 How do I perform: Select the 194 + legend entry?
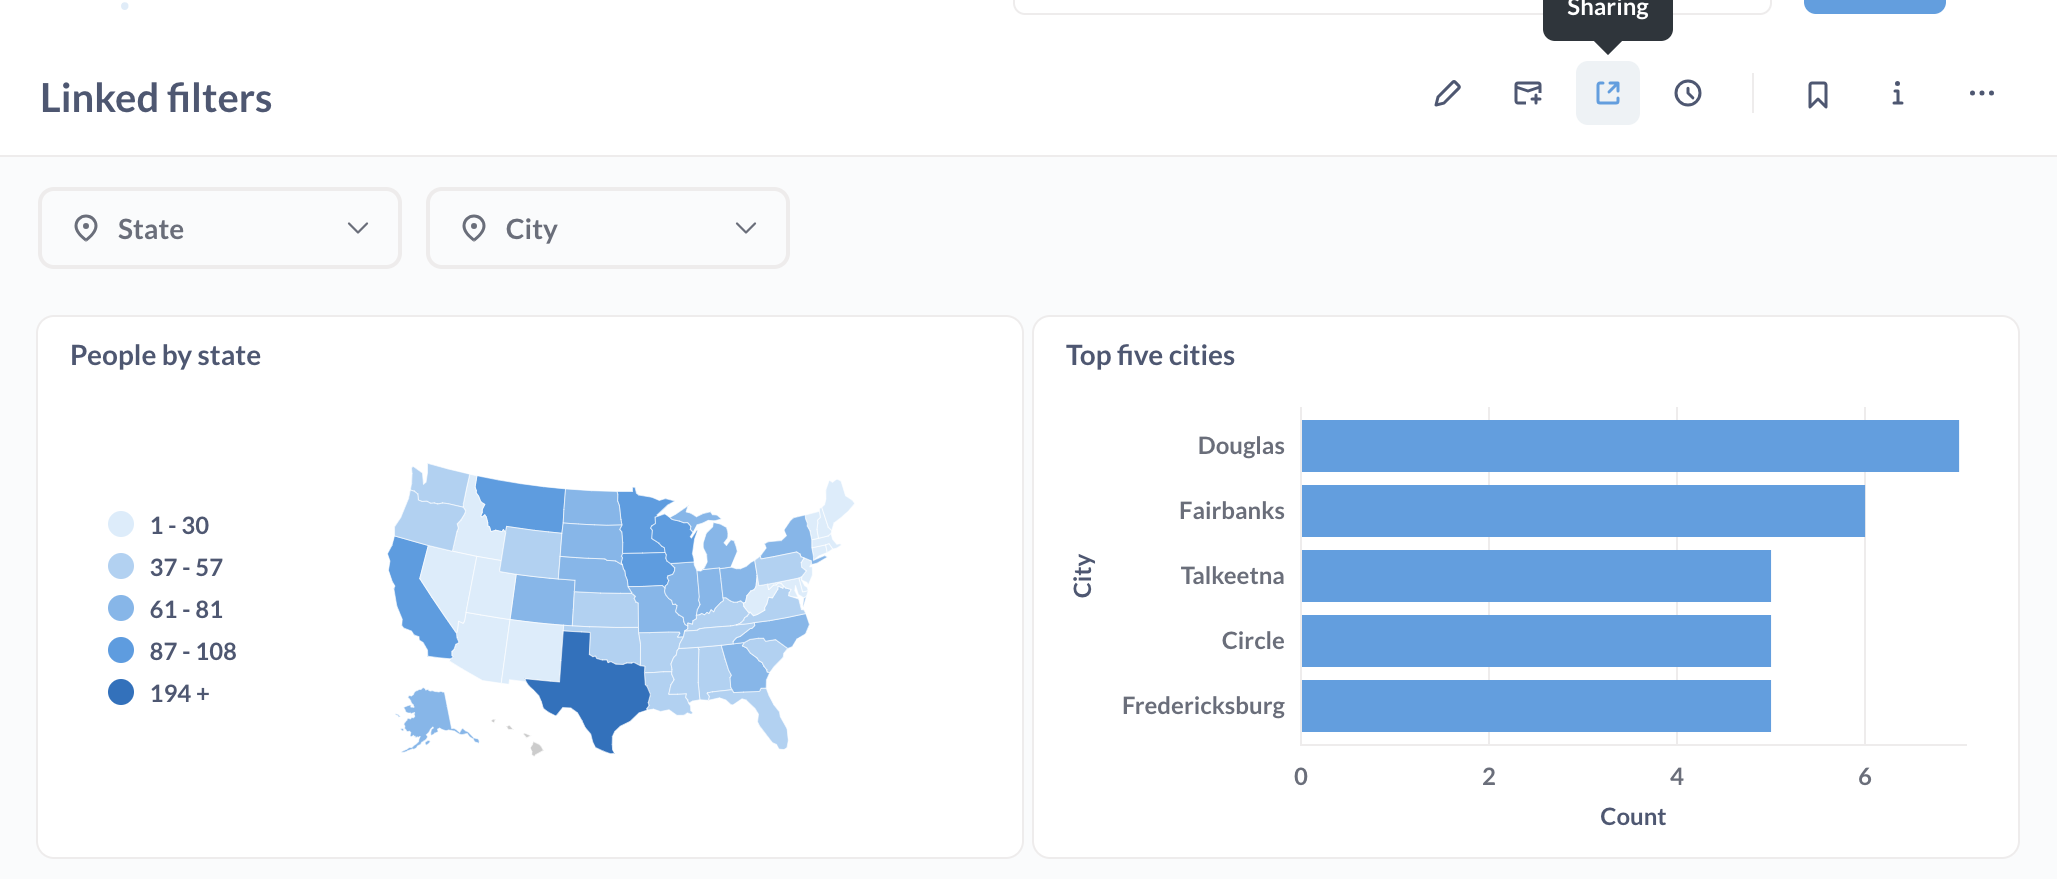pyautogui.click(x=179, y=693)
